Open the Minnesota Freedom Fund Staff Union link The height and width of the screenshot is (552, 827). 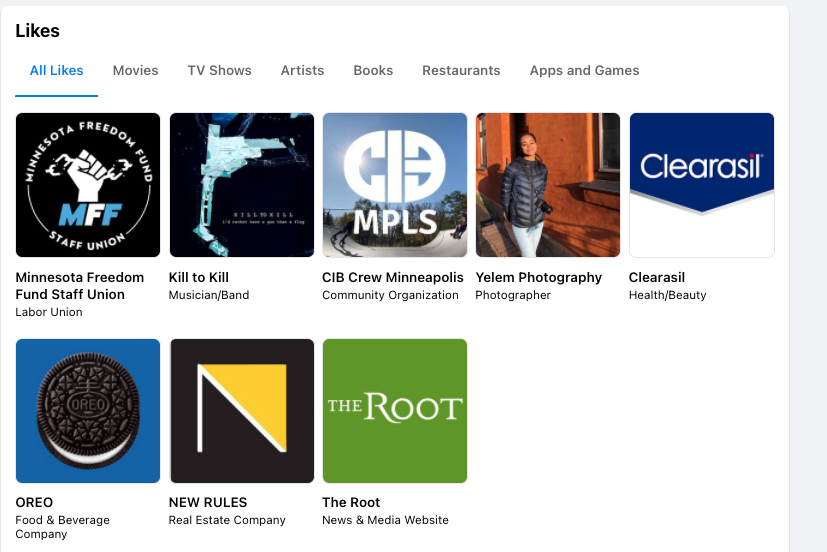pos(80,286)
